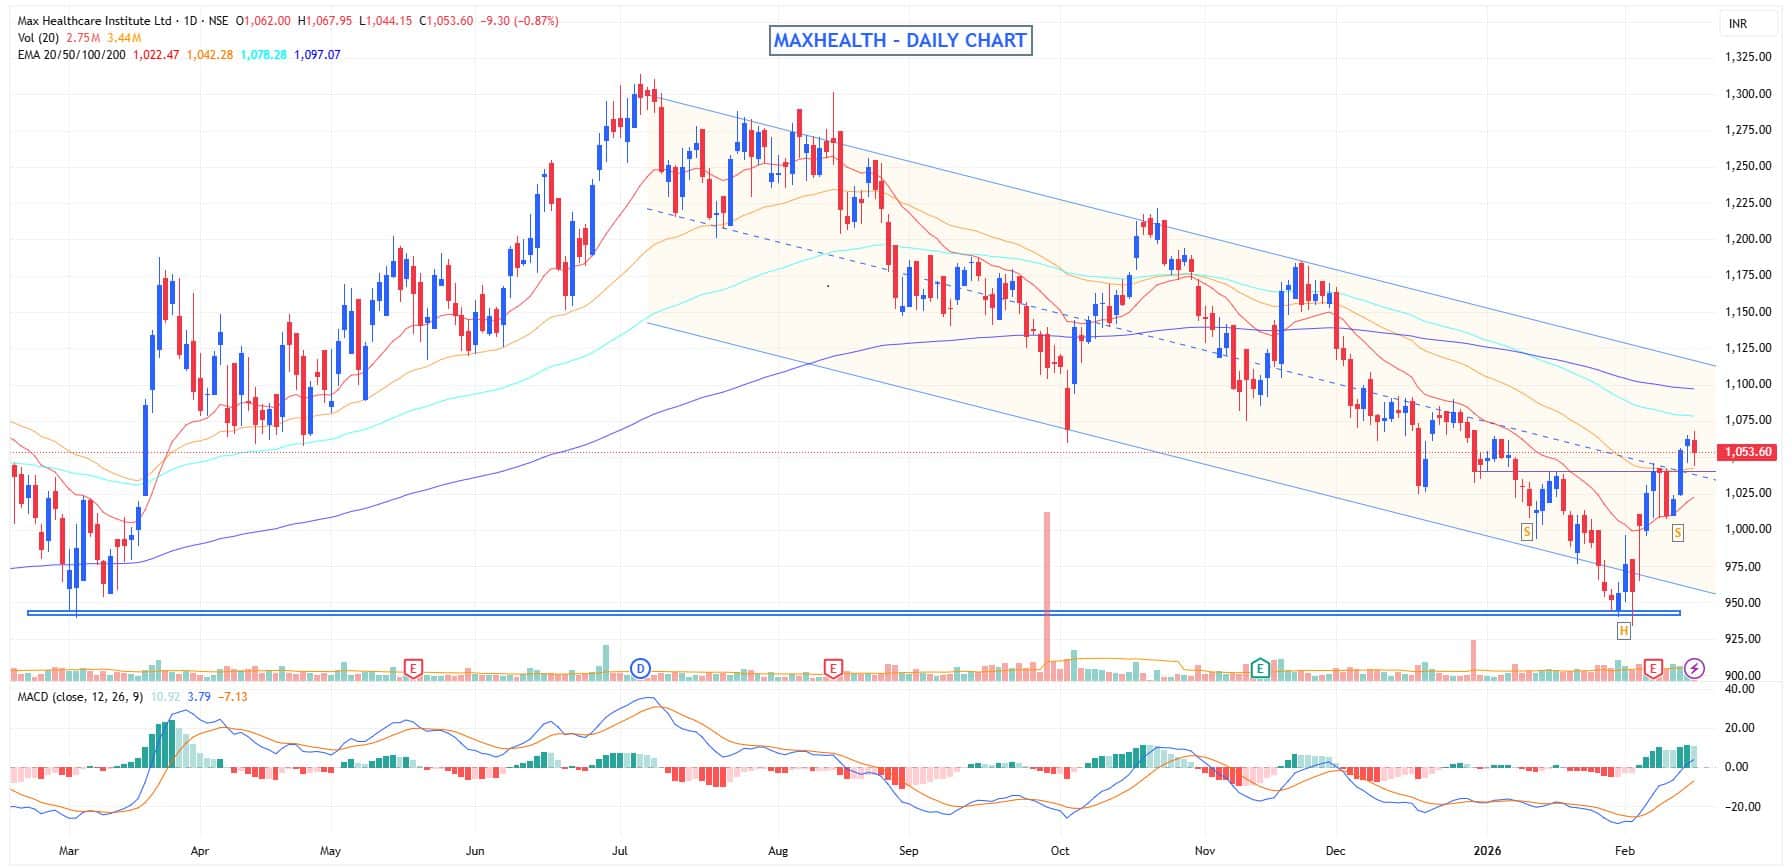Click the Dec label on the time axis
The height and width of the screenshot is (868, 1792).
coord(1335,851)
